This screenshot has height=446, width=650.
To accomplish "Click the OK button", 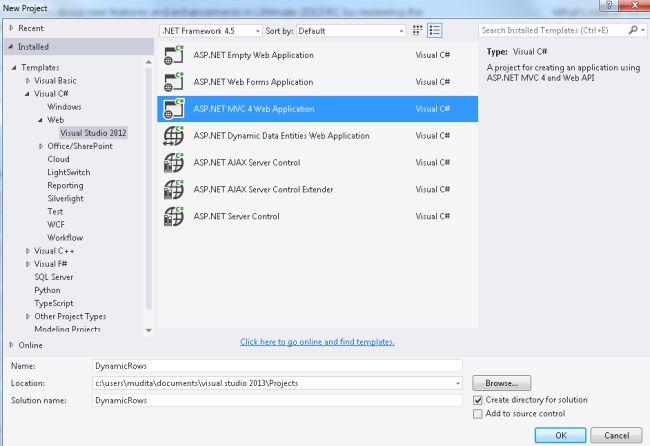I will (560, 435).
